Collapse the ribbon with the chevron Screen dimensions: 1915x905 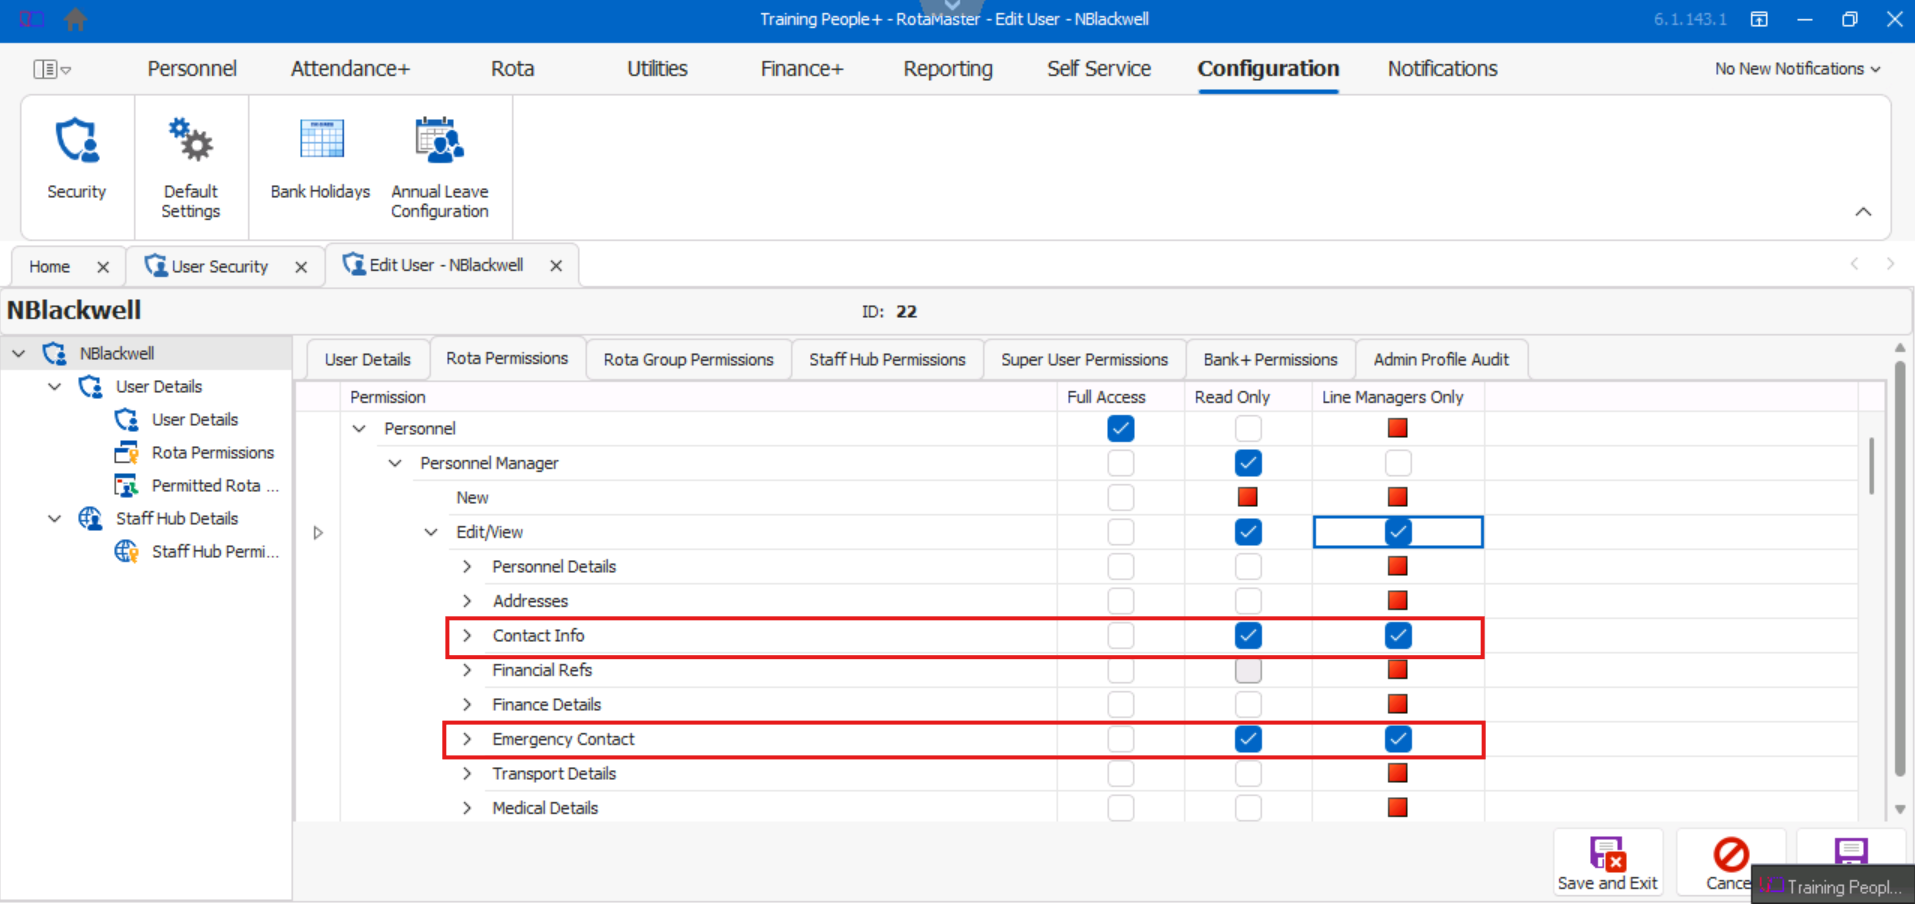[x=1863, y=212]
